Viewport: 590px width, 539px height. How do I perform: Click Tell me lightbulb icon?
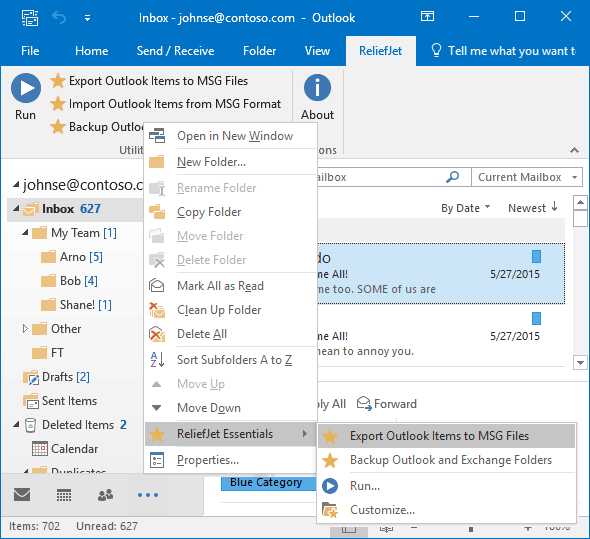click(436, 50)
